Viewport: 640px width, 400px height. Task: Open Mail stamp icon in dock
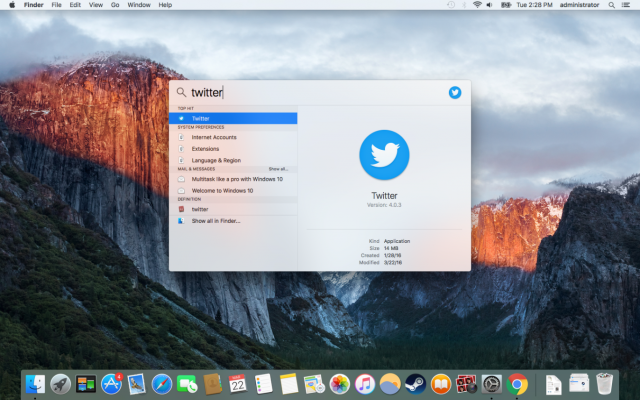[x=136, y=384]
